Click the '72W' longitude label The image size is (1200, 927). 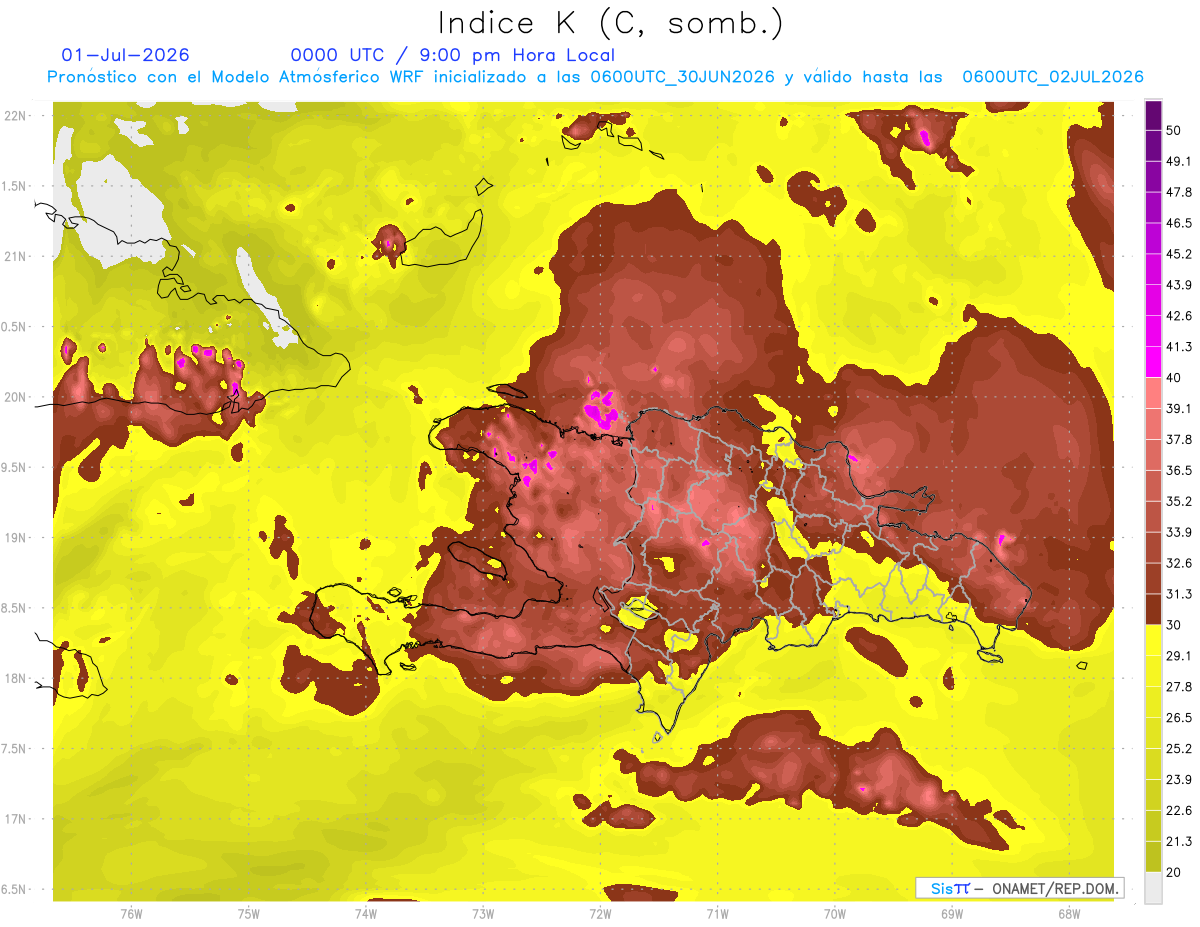coord(600,914)
